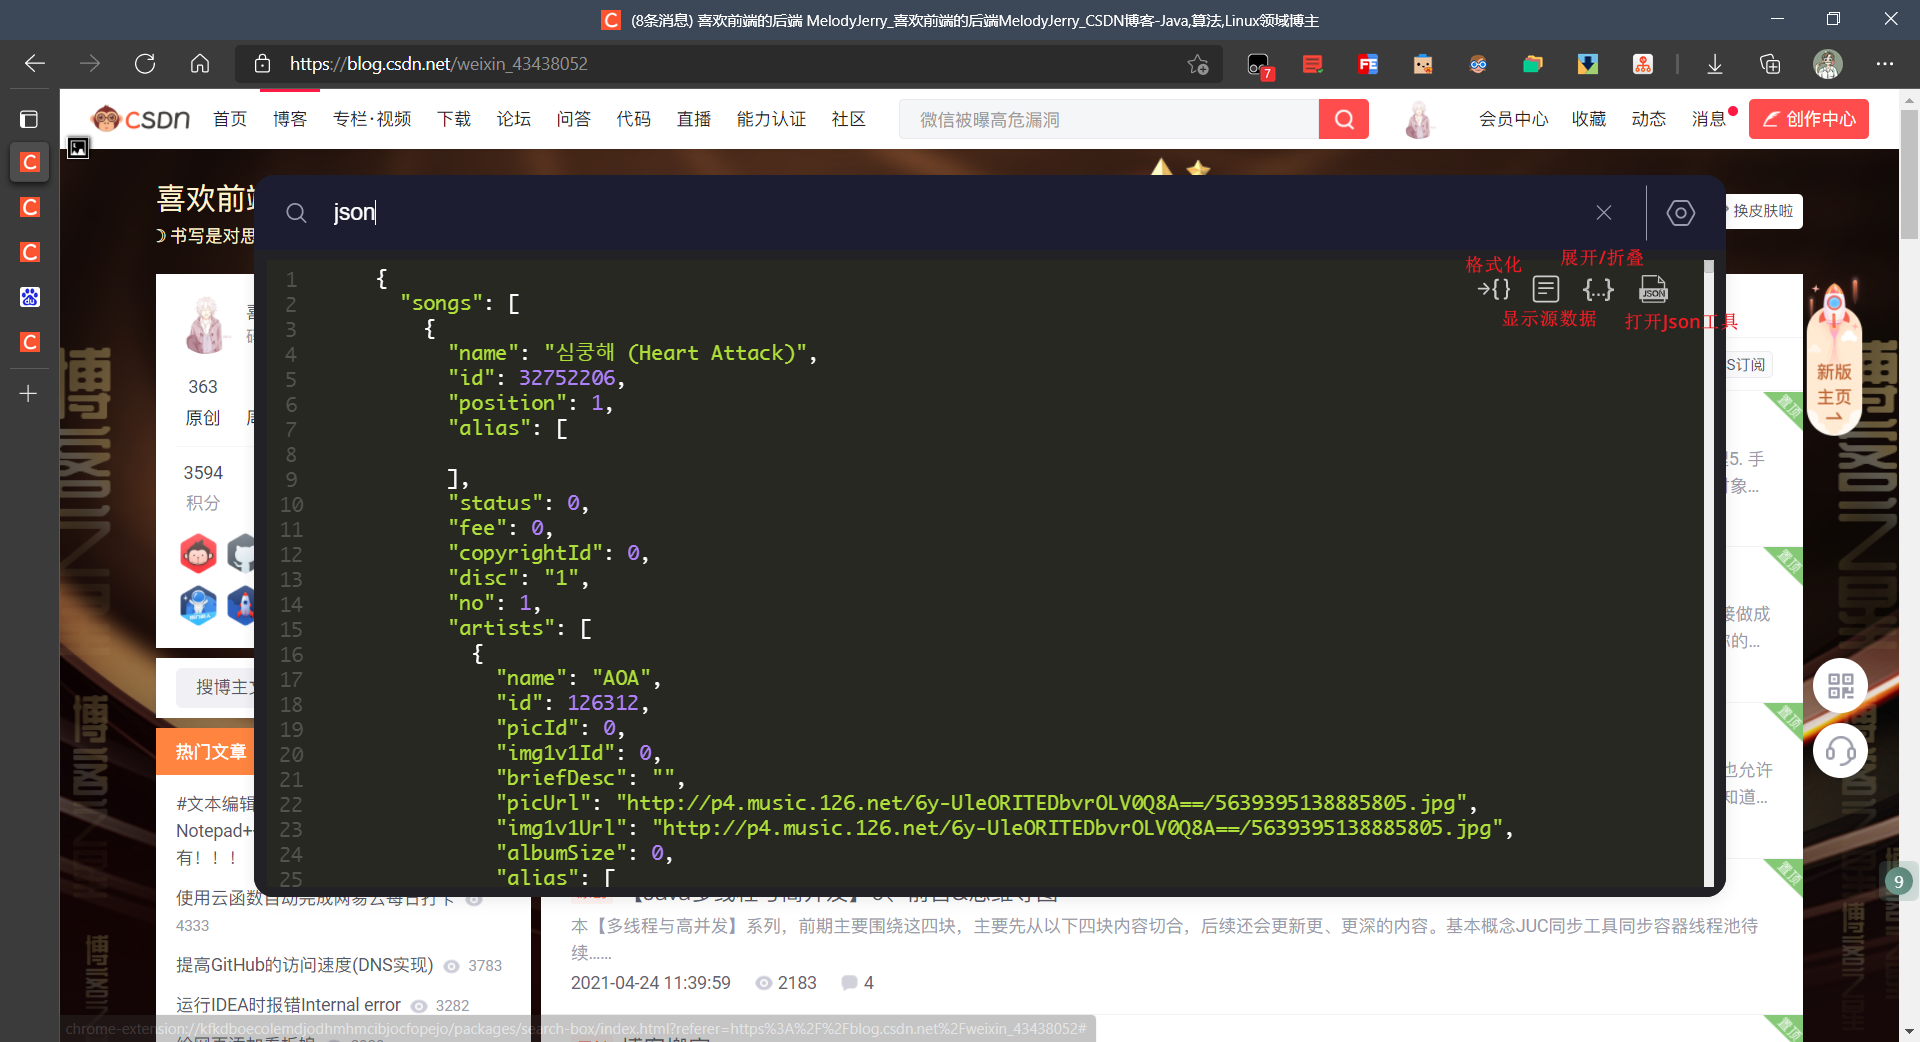Open the 专栏·视频 nav item
The width and height of the screenshot is (1920, 1042).
pyautogui.click(x=372, y=119)
